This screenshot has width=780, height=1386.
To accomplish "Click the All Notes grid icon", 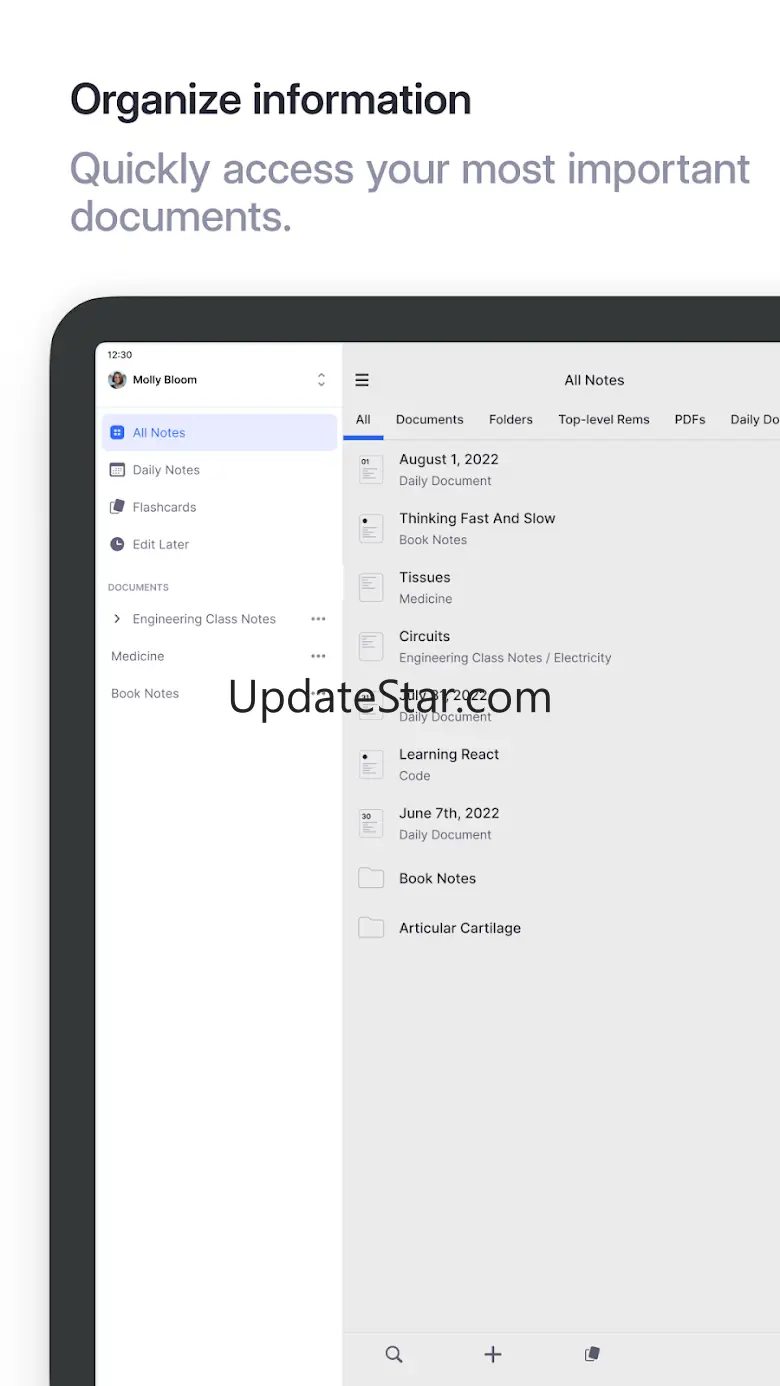I will coord(117,433).
